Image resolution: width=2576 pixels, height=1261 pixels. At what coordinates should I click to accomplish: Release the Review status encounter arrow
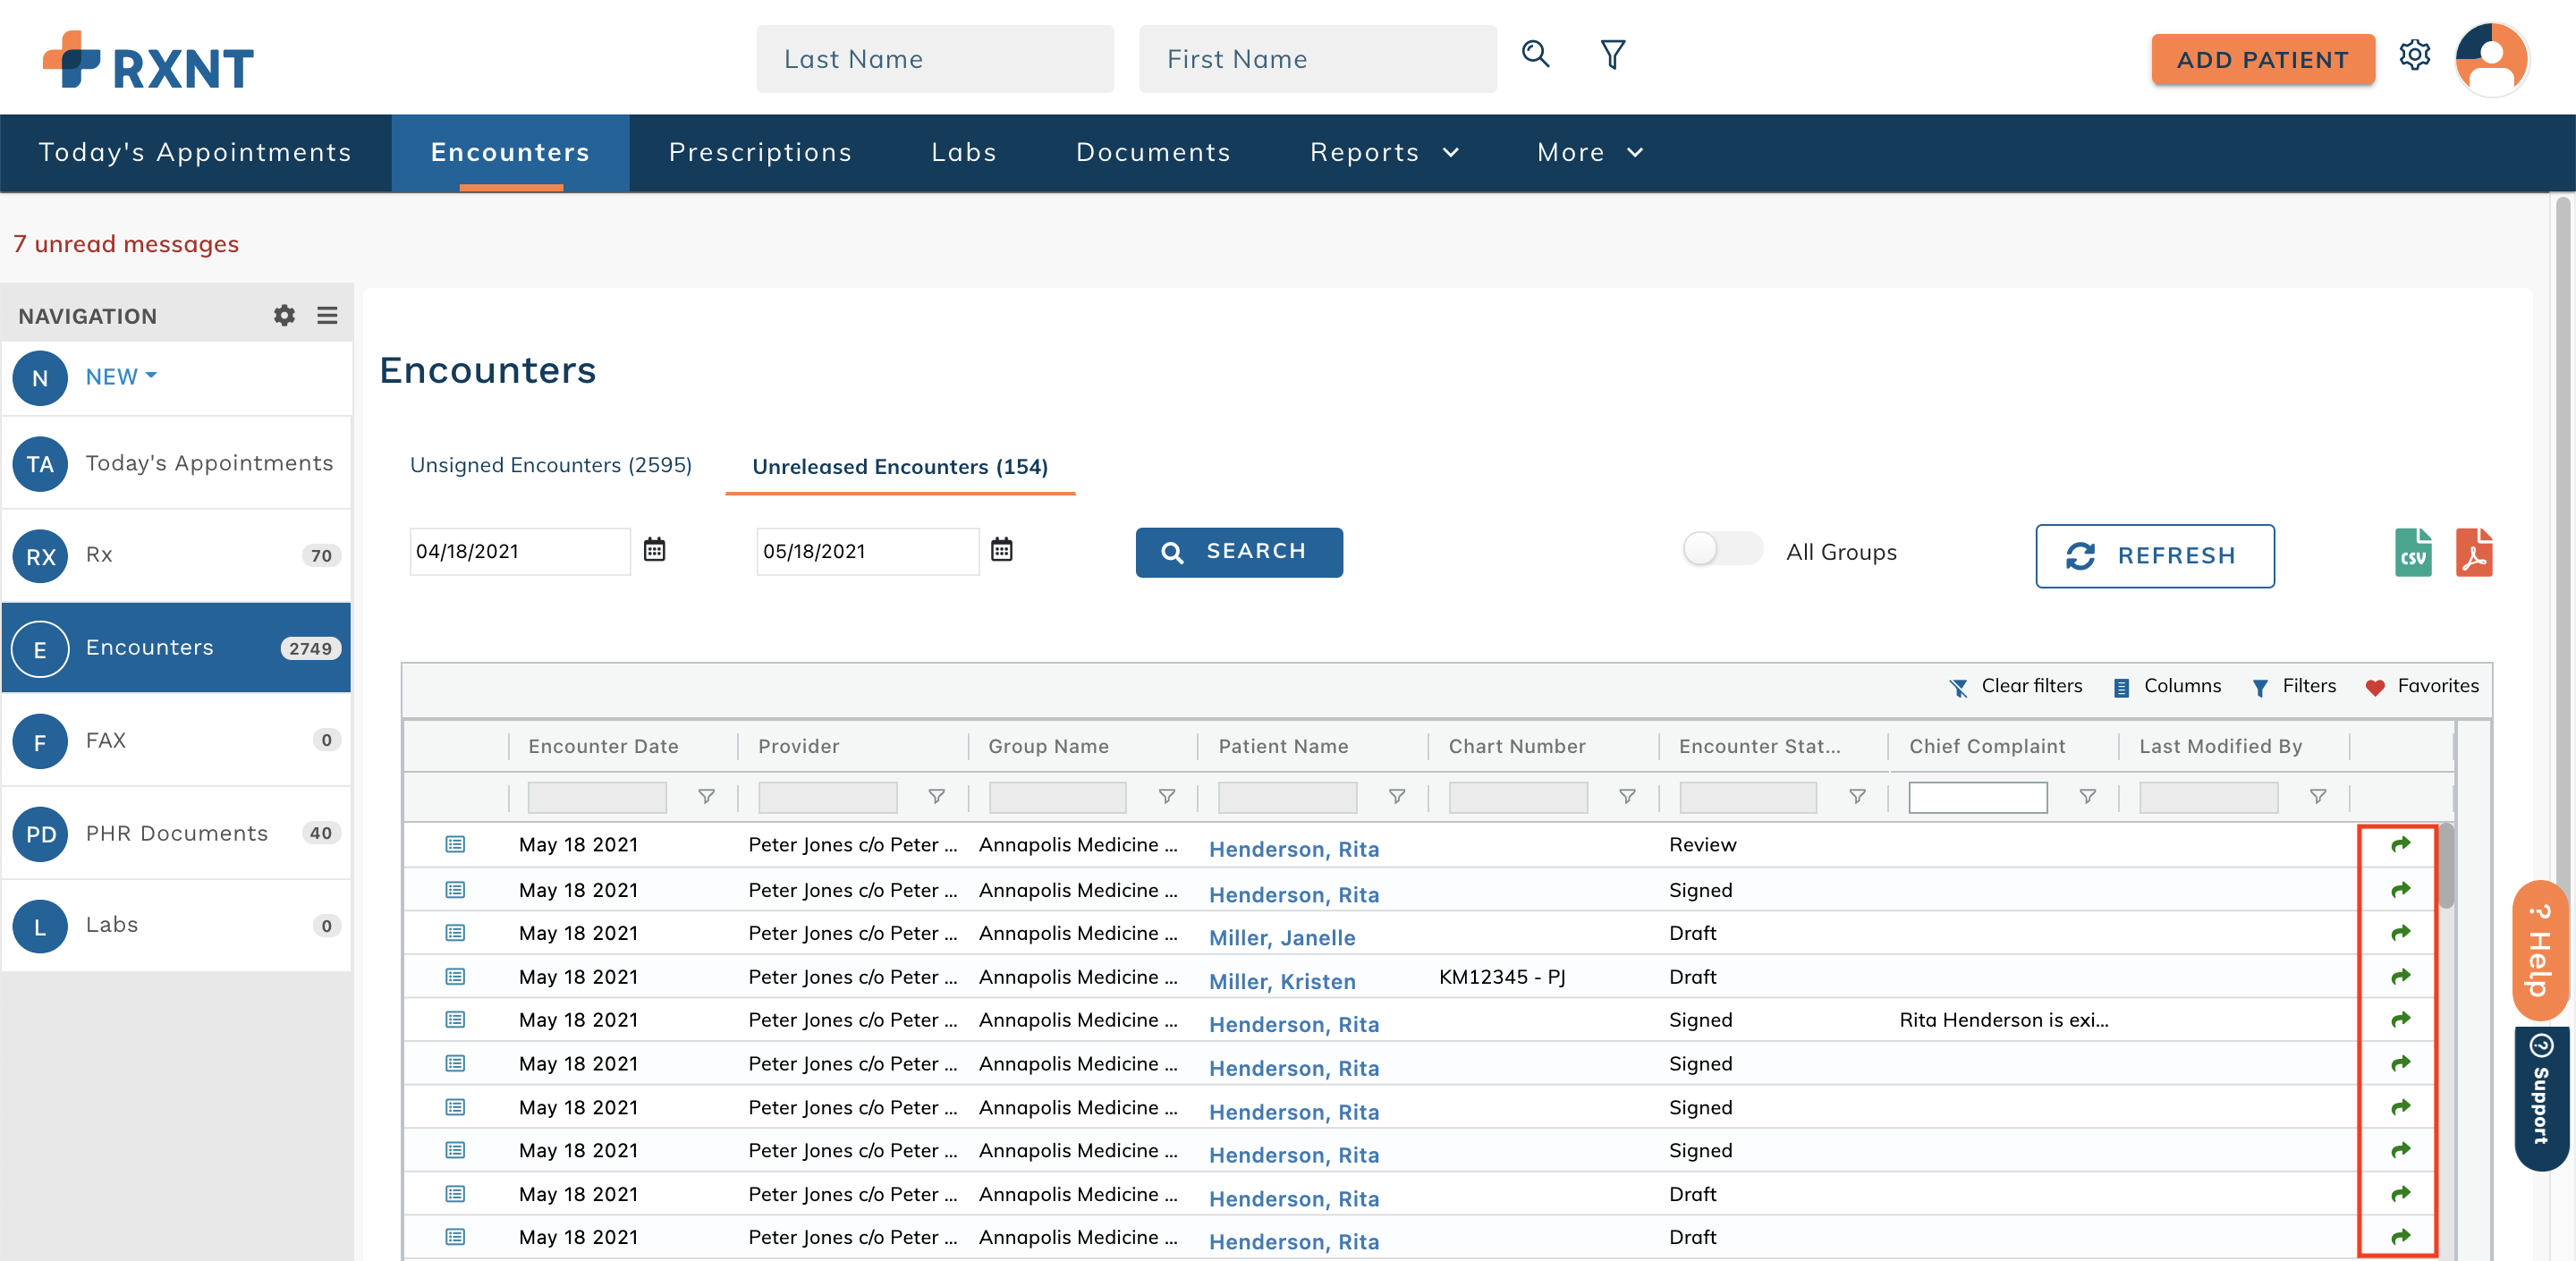coord(2400,845)
